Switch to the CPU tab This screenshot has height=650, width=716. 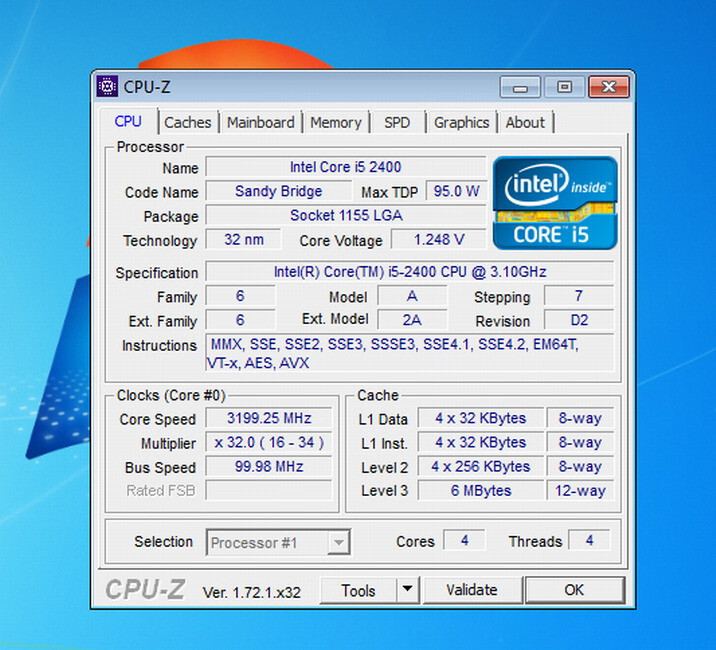pyautogui.click(x=128, y=122)
